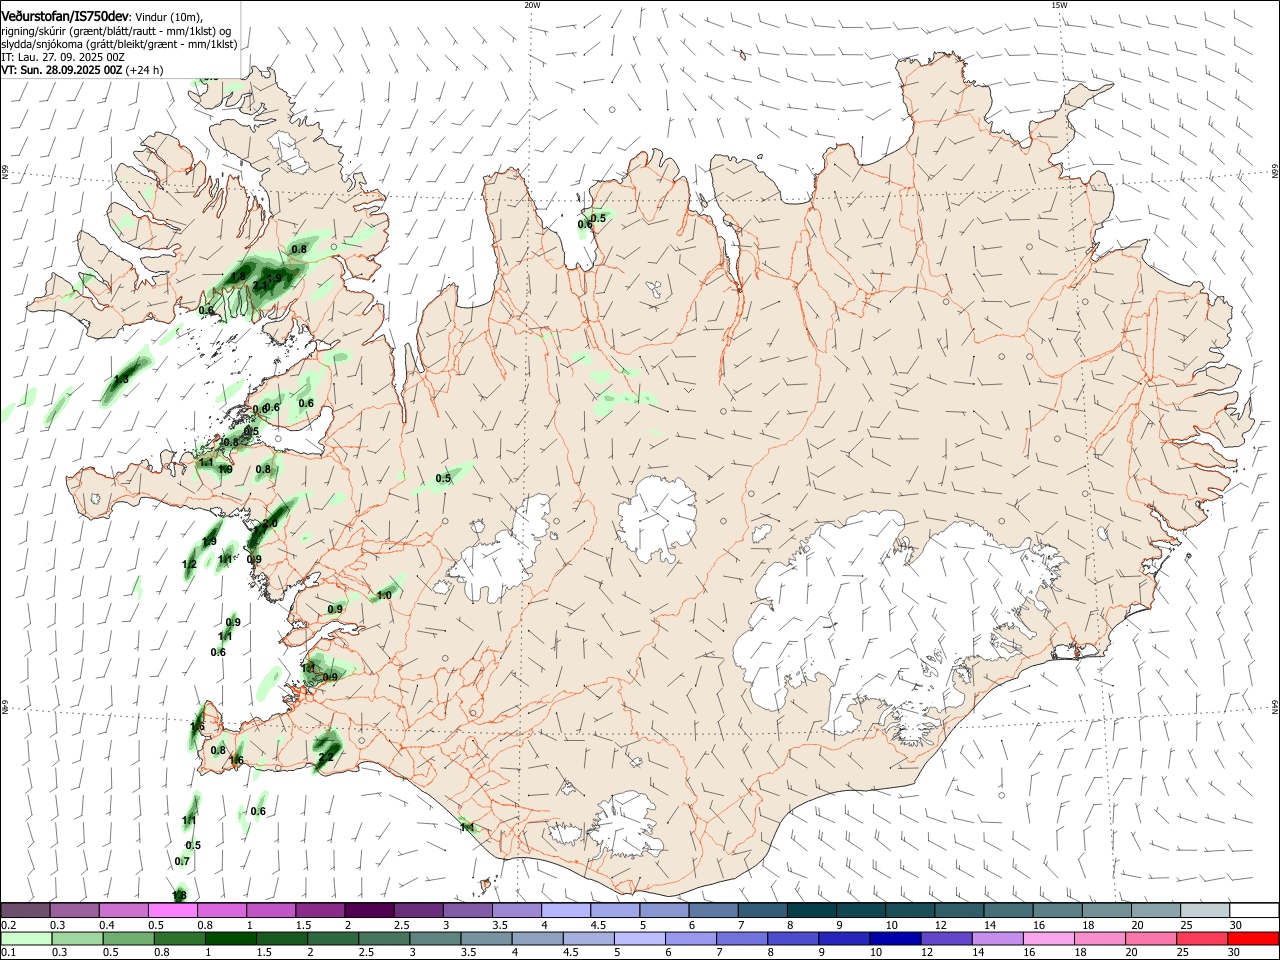
Task: Pick lower legend swatch starting at 4.5
Action: click(x=587, y=938)
